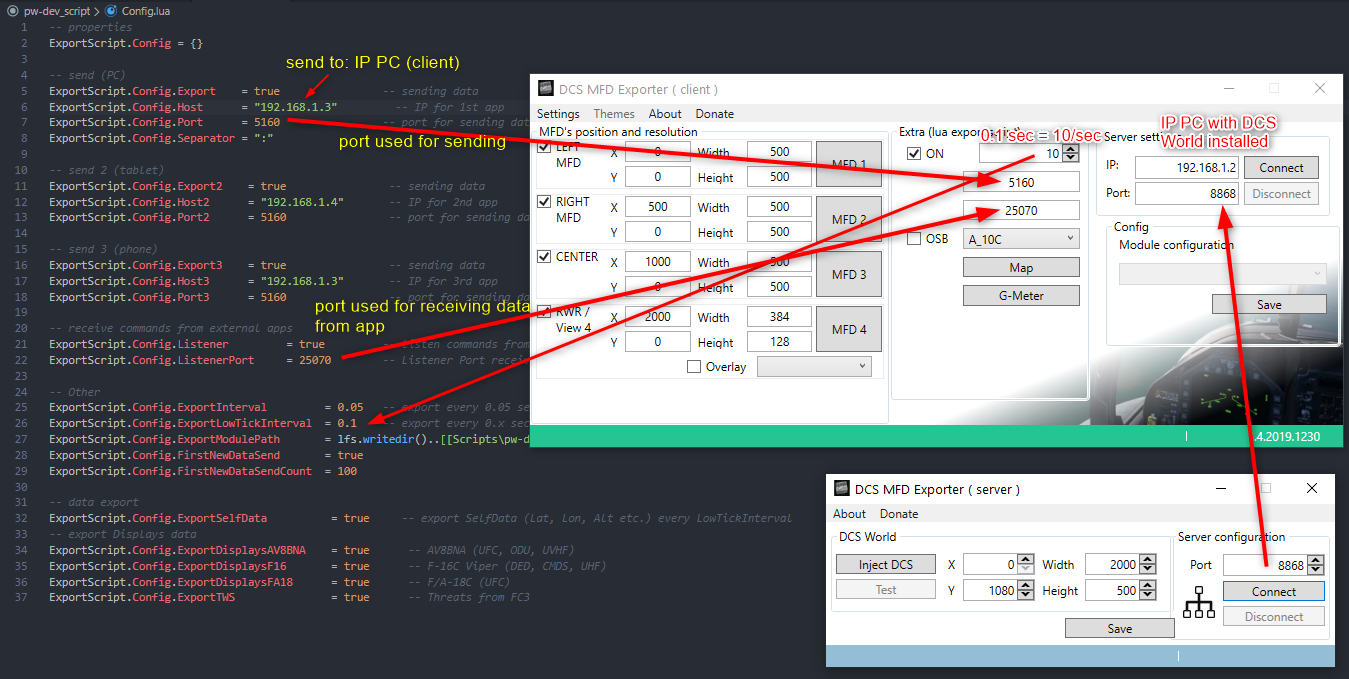
Task: Increase the server Port value with stepper
Action: (x=1316, y=561)
